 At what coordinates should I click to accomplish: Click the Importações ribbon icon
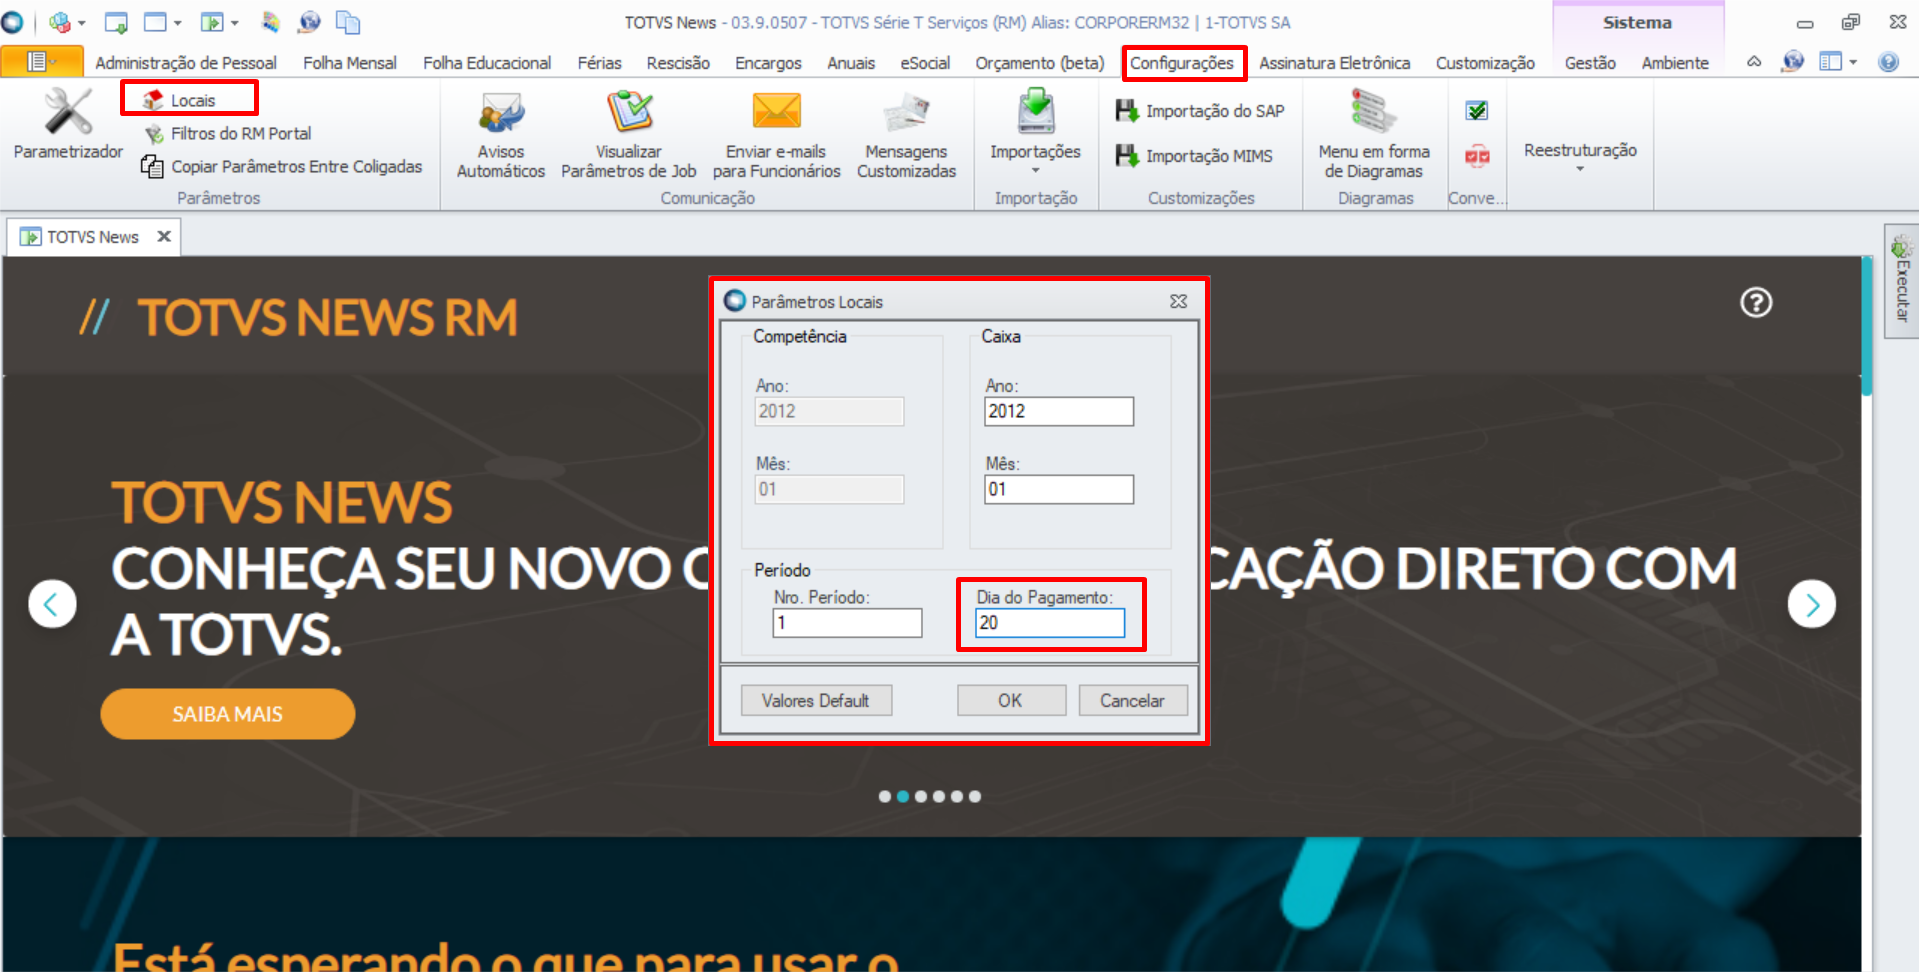point(1036,112)
